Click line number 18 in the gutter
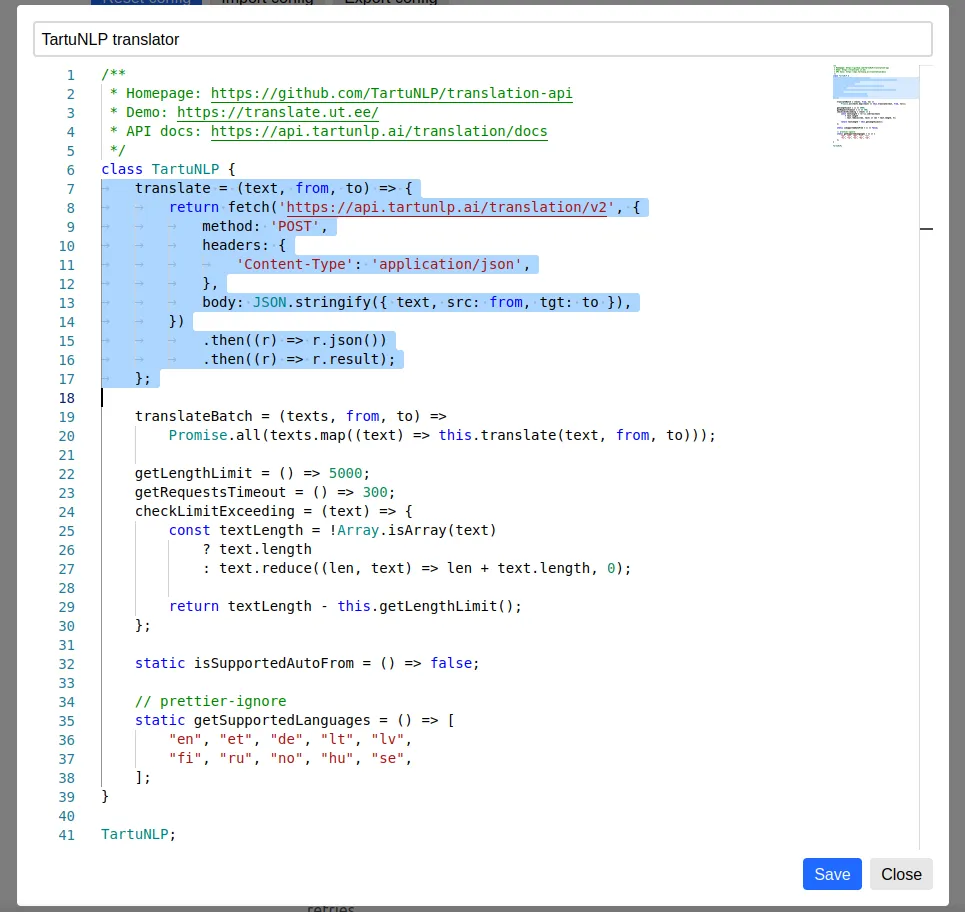Viewport: 965px width, 912px height. 66,398
